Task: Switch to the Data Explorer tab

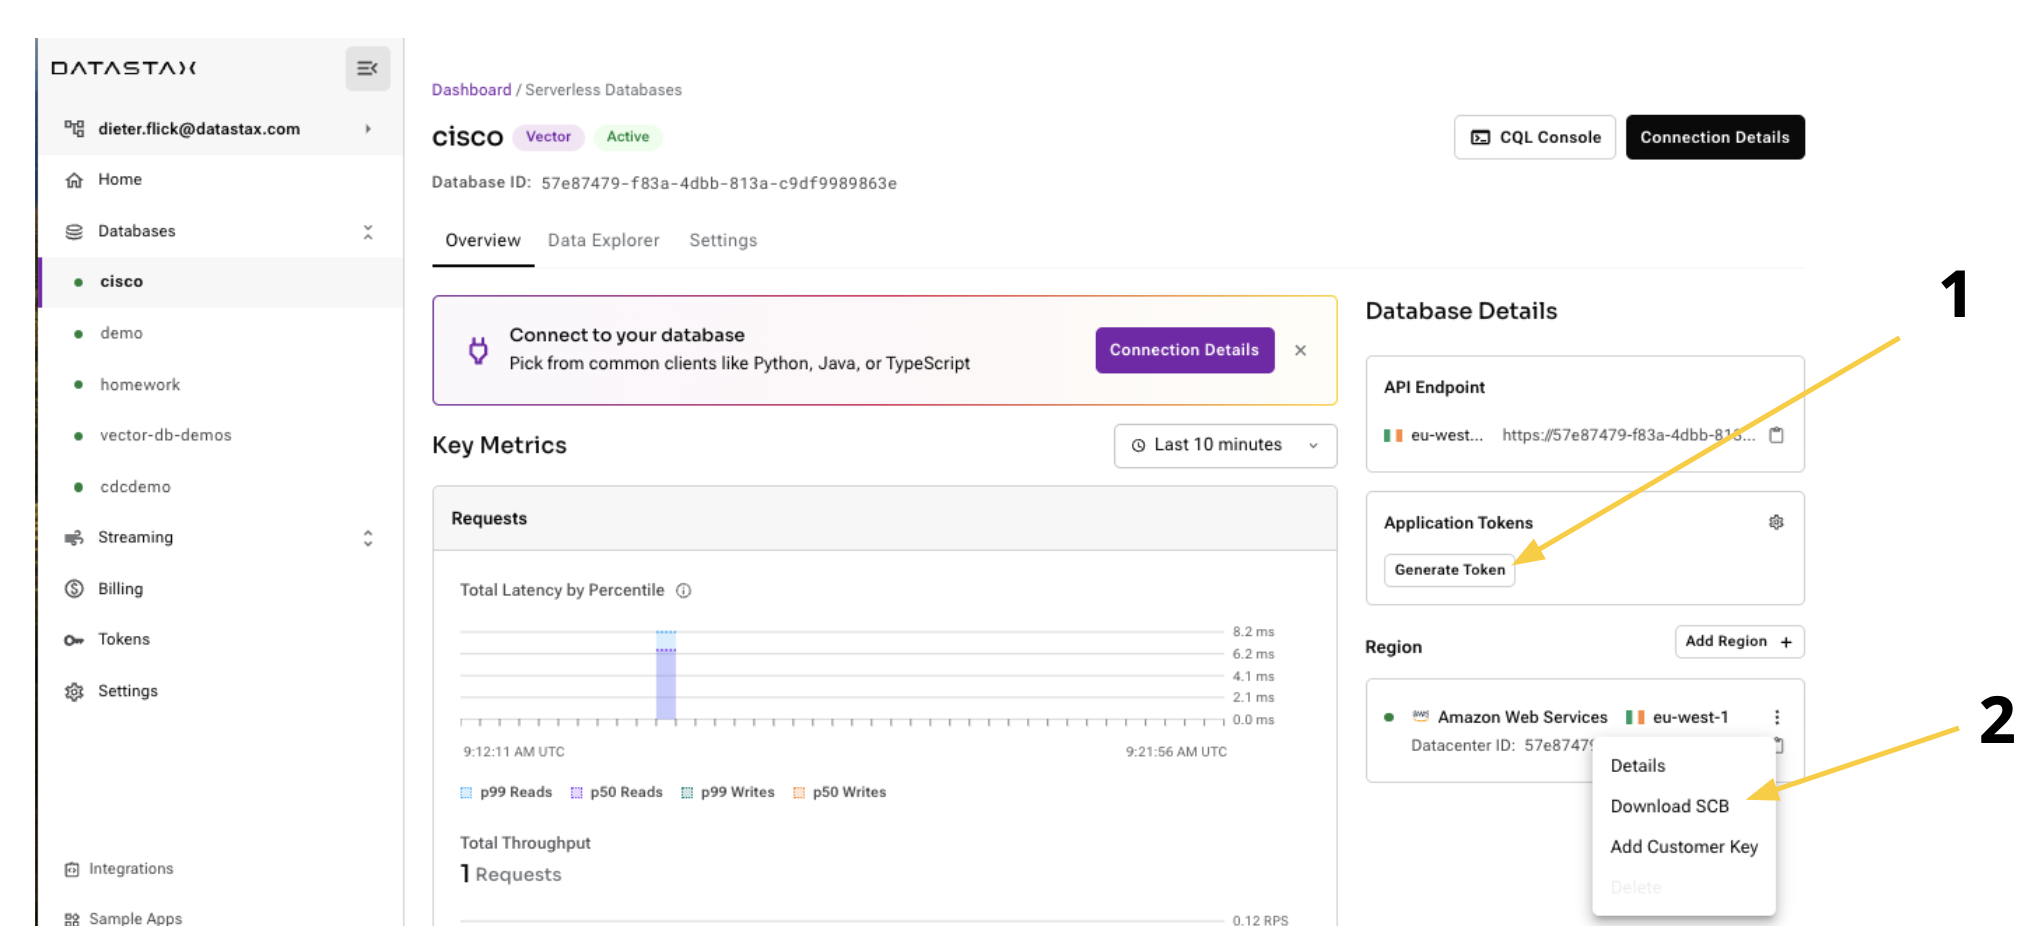Action: click(x=604, y=241)
